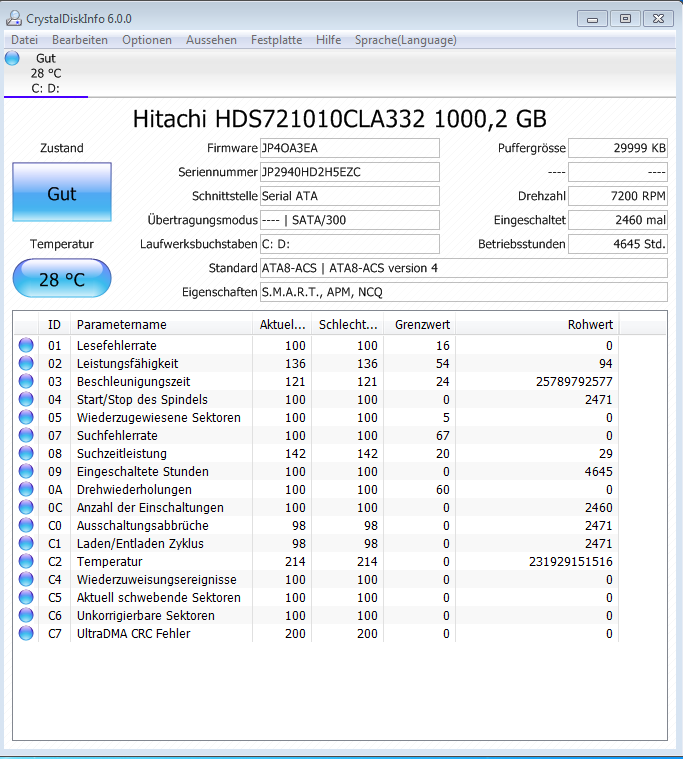Click the ID column header
The width and height of the screenshot is (683, 759).
pyautogui.click(x=54, y=324)
